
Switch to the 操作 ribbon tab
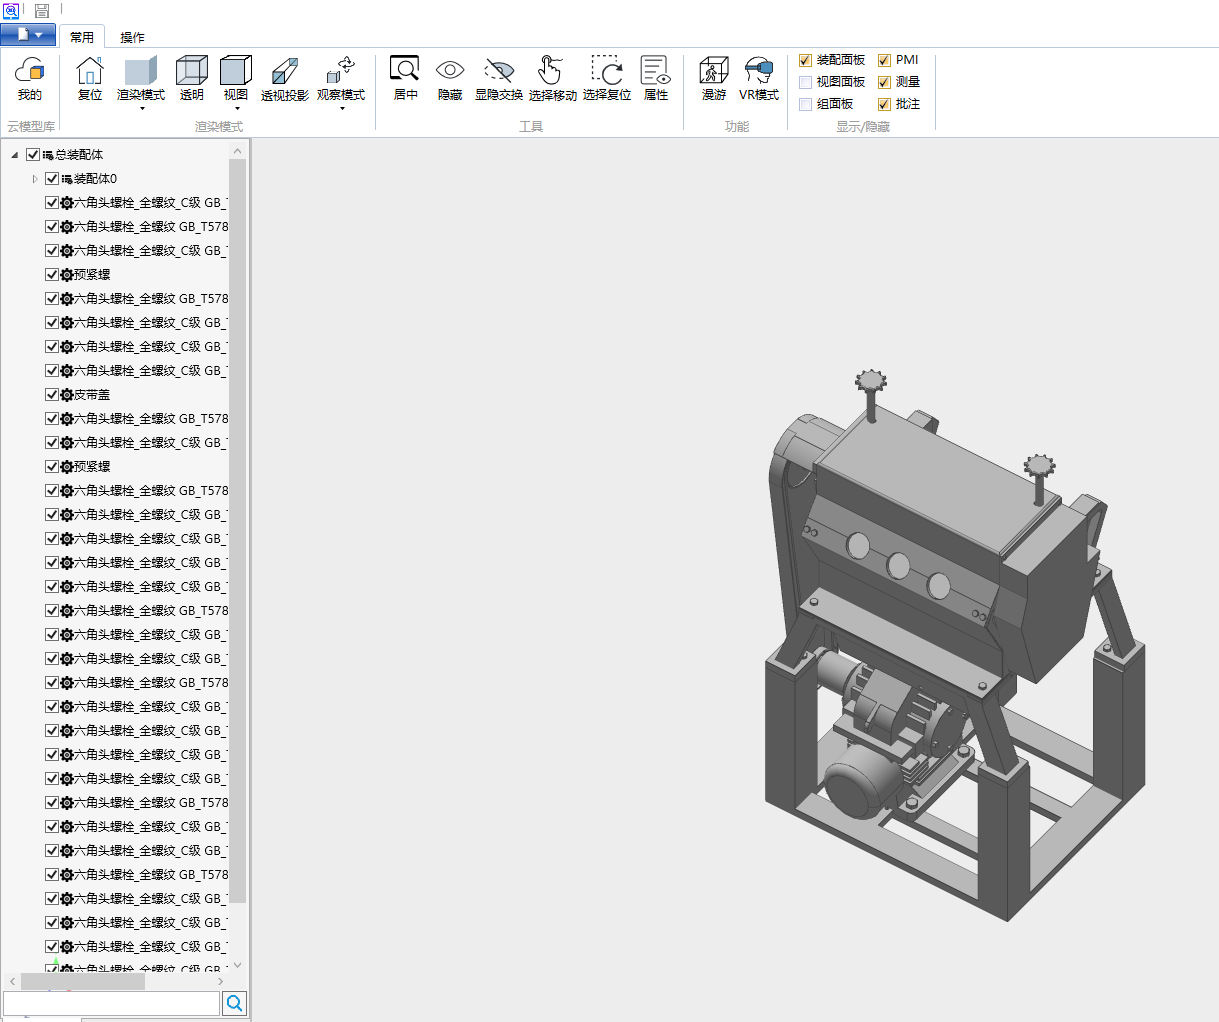[132, 37]
